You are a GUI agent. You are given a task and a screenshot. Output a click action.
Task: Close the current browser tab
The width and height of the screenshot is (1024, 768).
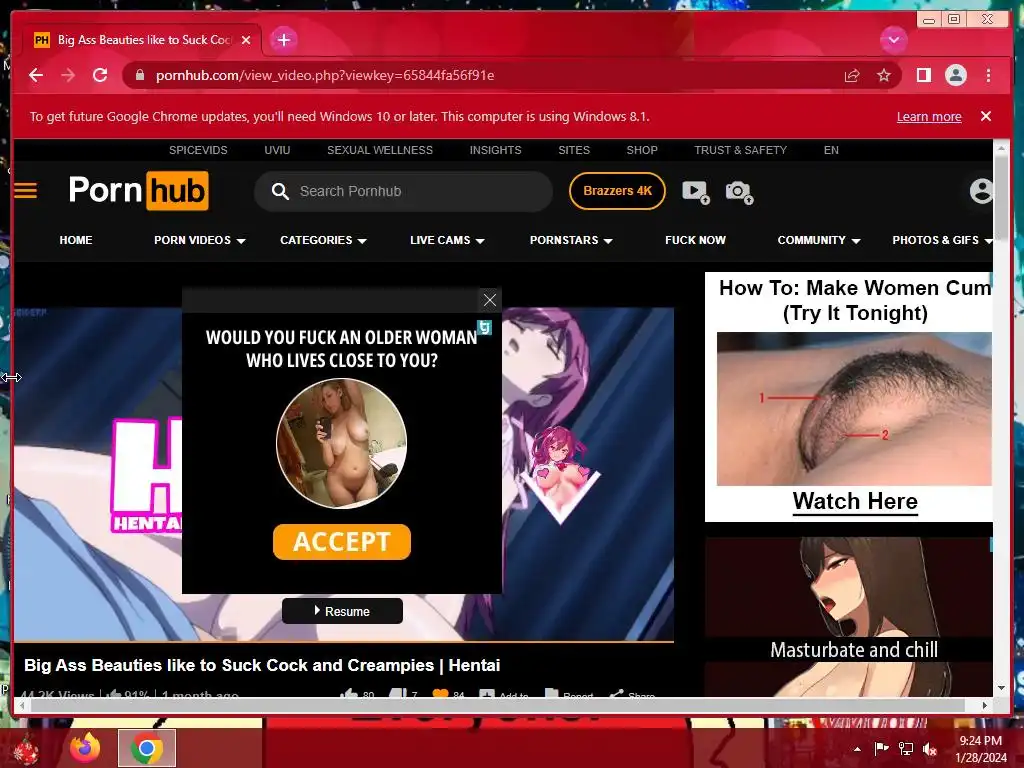(x=246, y=40)
